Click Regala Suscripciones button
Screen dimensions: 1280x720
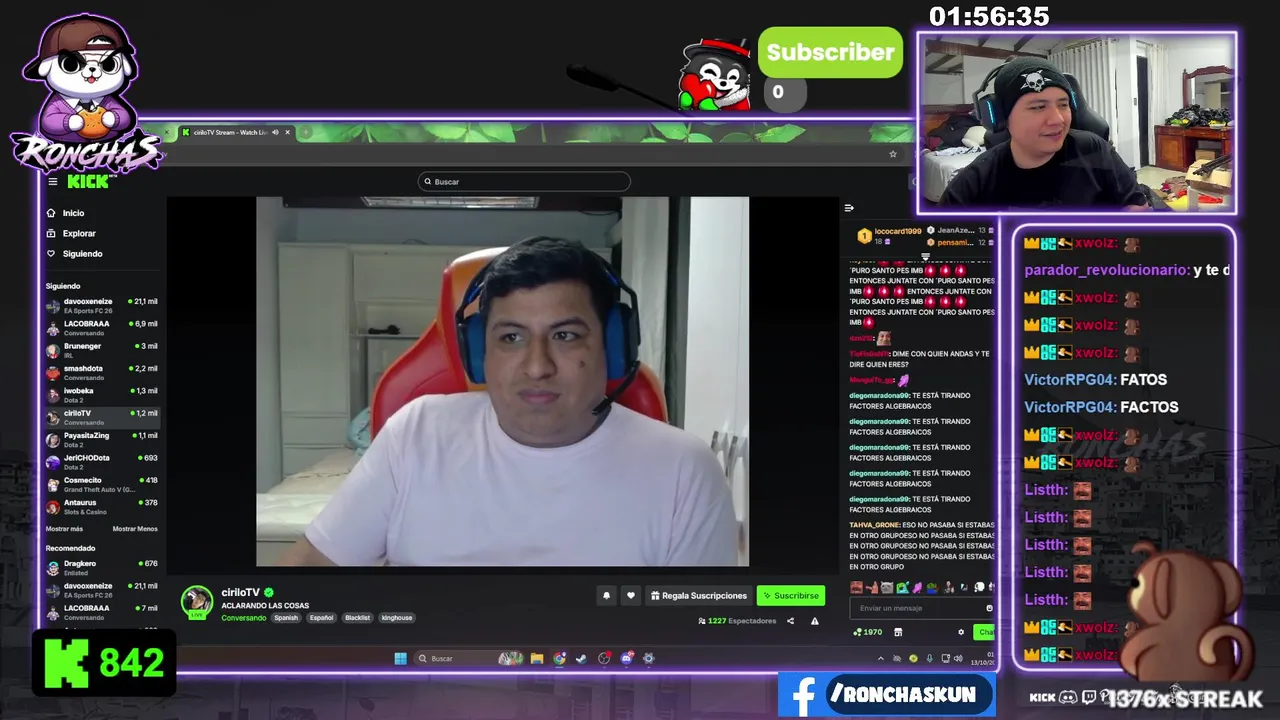[x=698, y=596]
